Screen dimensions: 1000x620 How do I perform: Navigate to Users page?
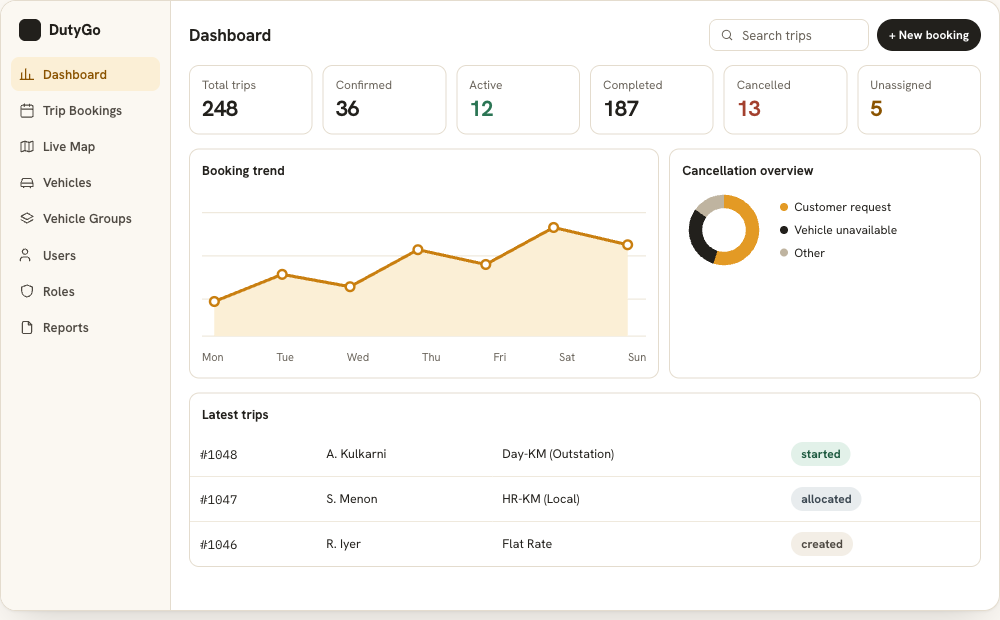pos(85,255)
